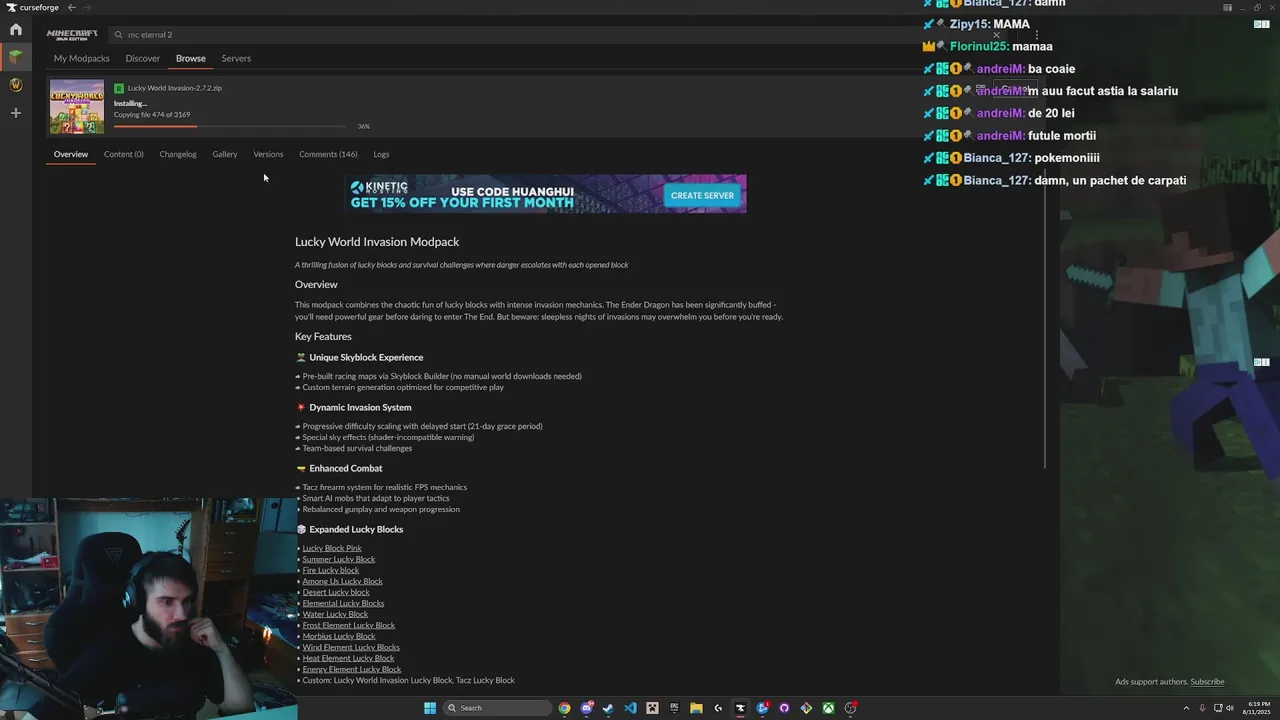
Task: Click the Minecraft Java Edition logo
Action: (72, 34)
